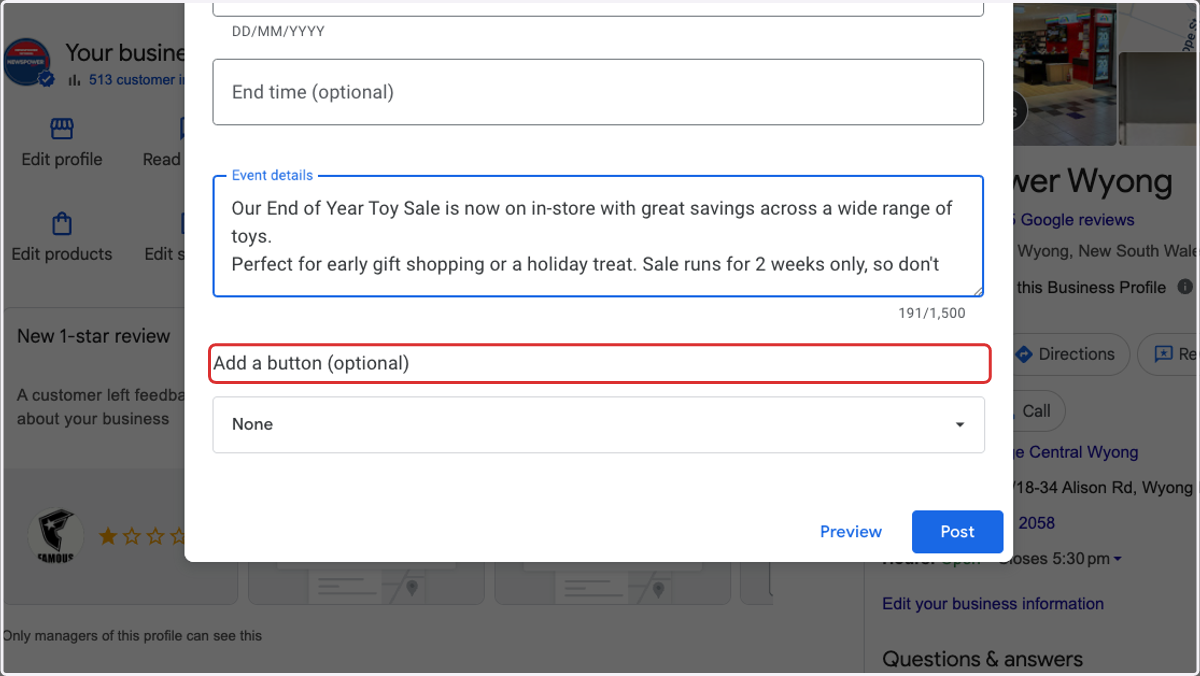Screen dimensions: 1200x676
Task: Click the Call button in business panel
Action: (1035, 411)
